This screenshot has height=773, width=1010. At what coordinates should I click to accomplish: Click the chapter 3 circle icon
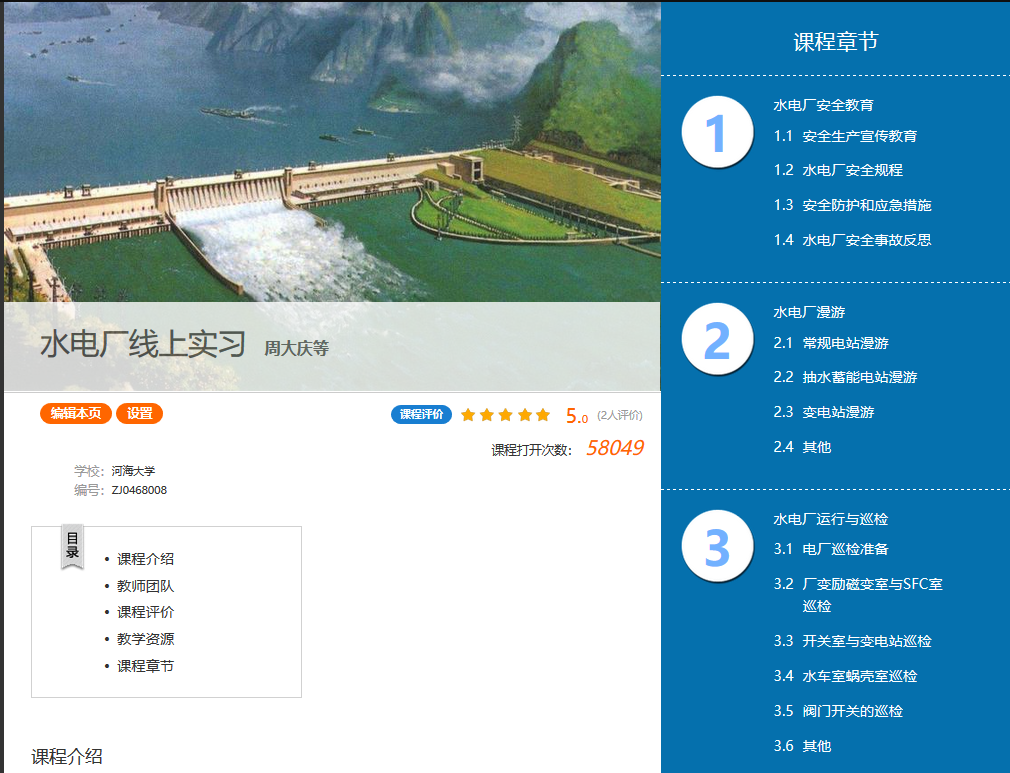pos(717,547)
